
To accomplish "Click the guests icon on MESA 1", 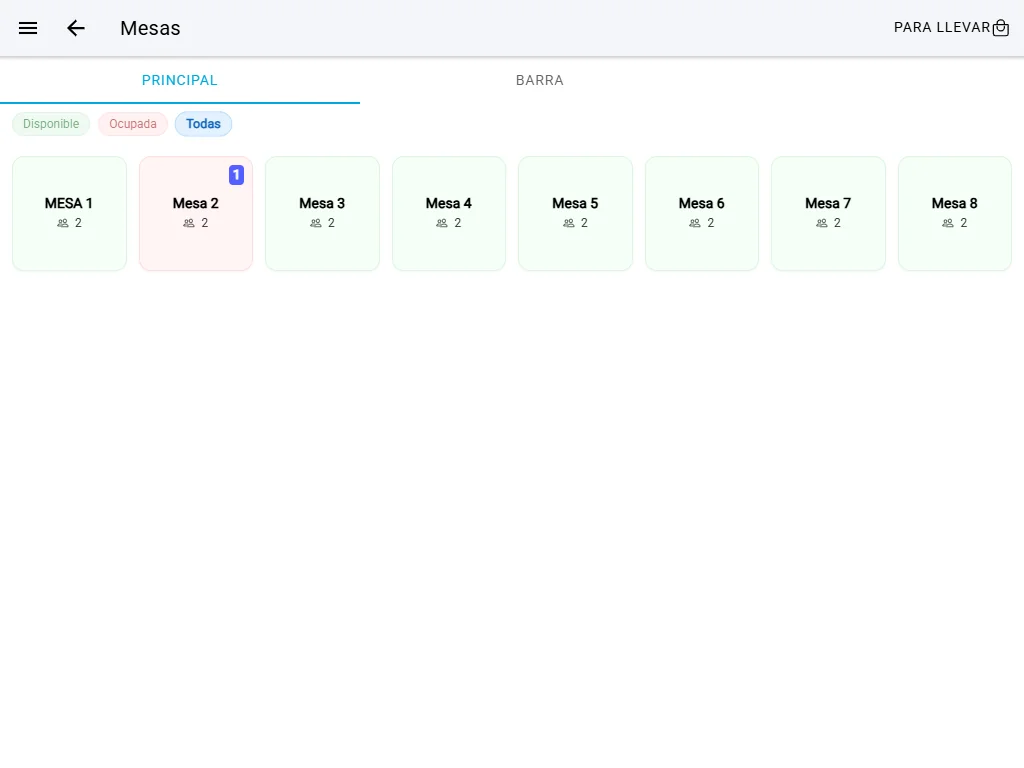I will pyautogui.click(x=63, y=223).
